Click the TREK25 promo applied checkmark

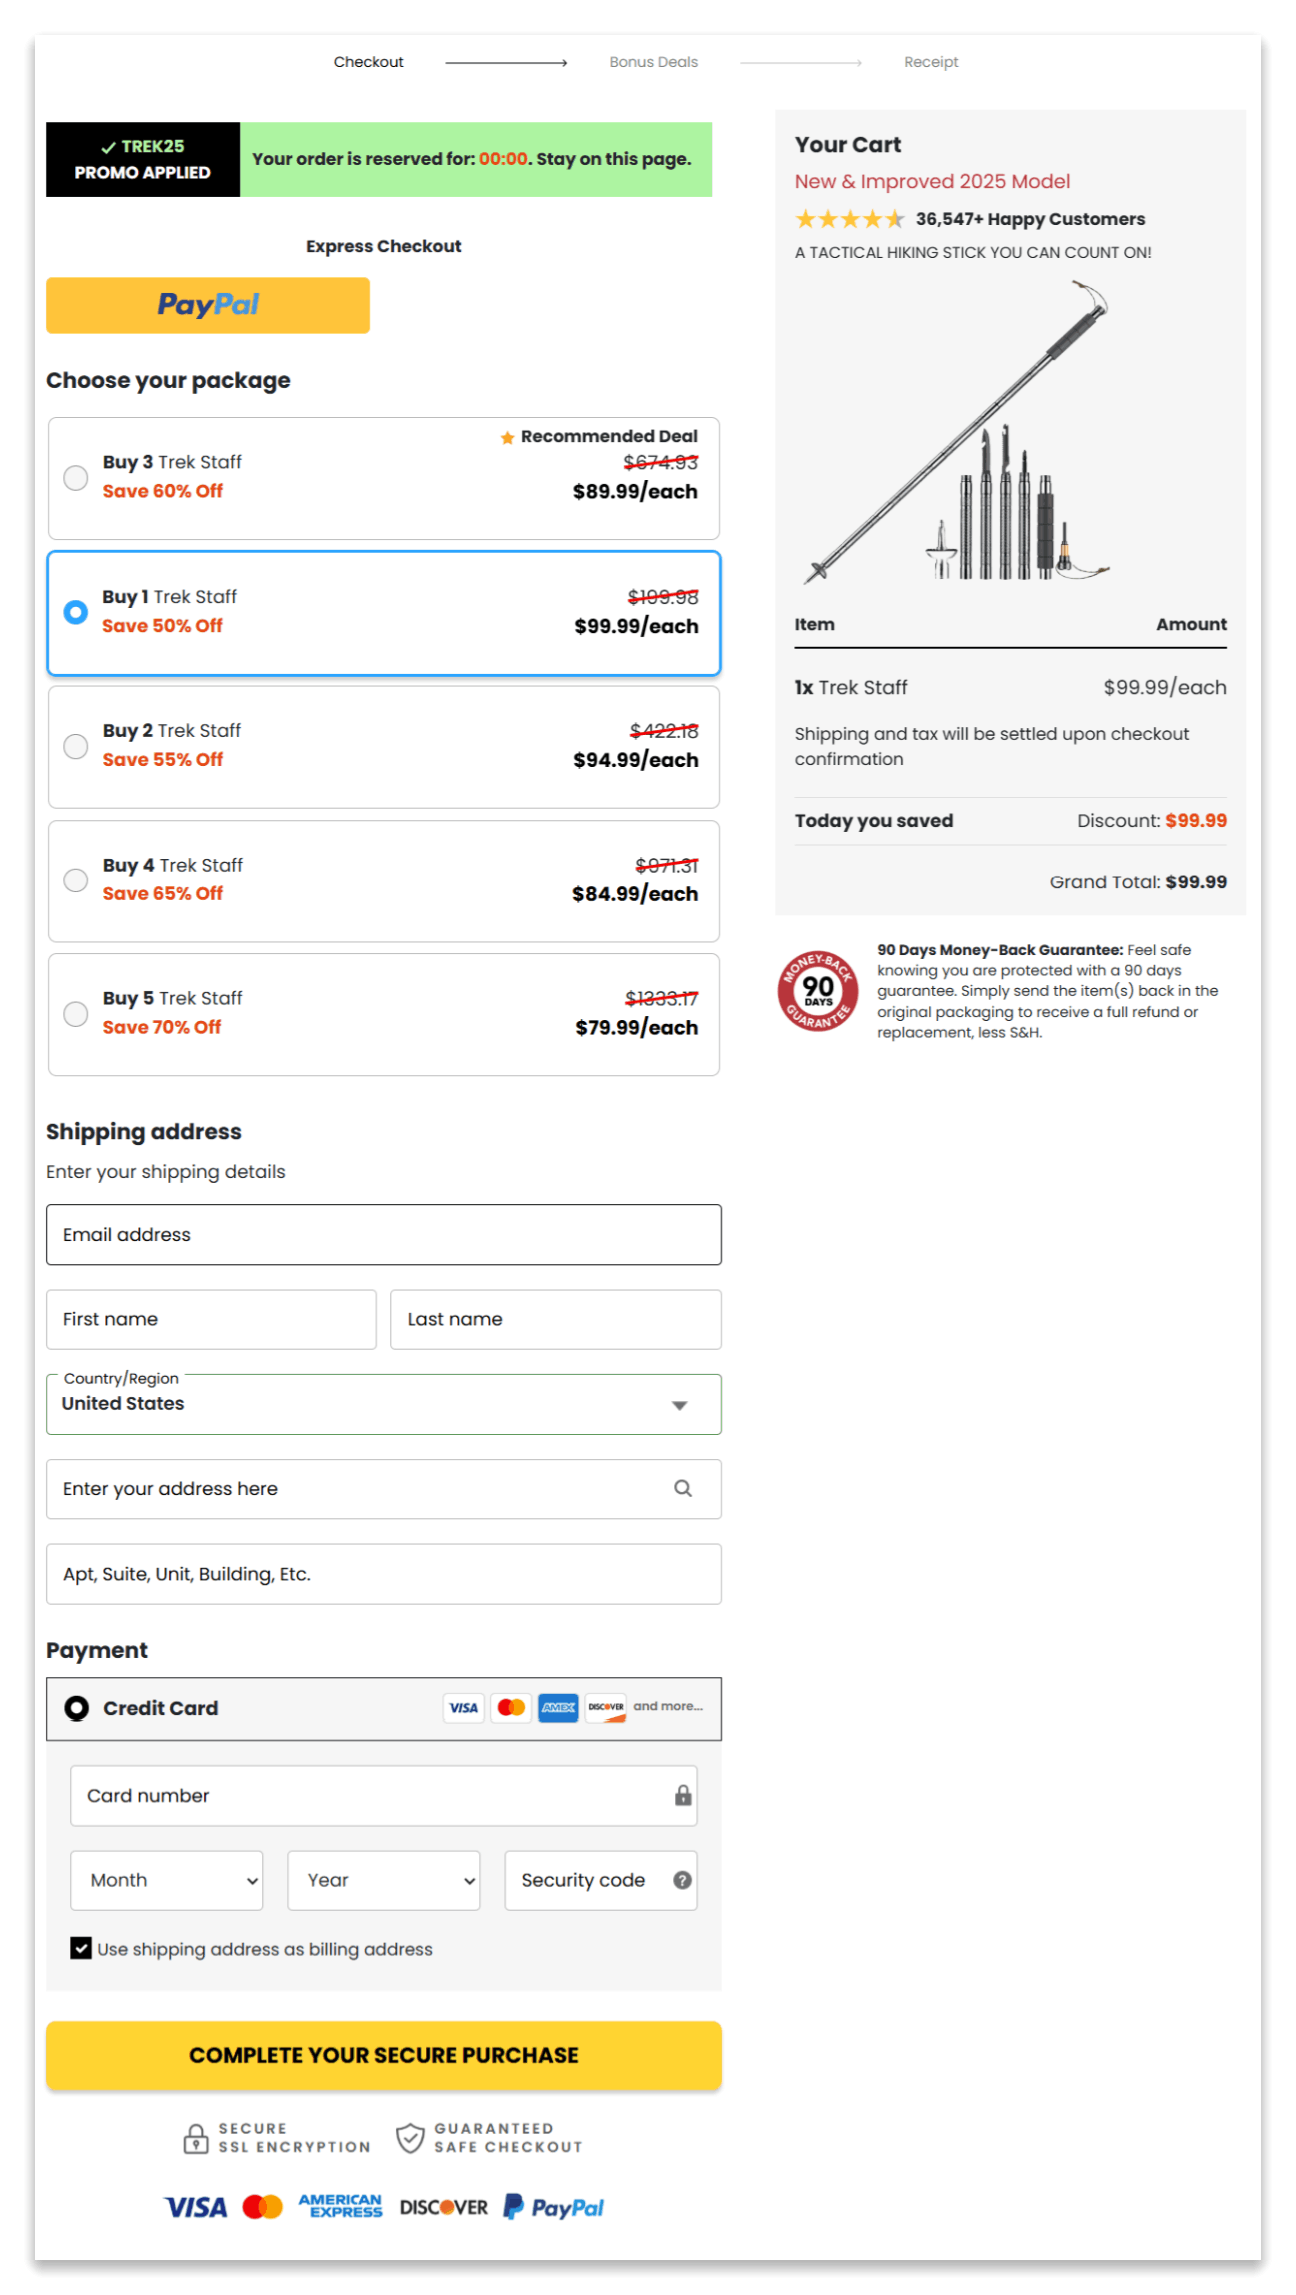click(x=108, y=147)
